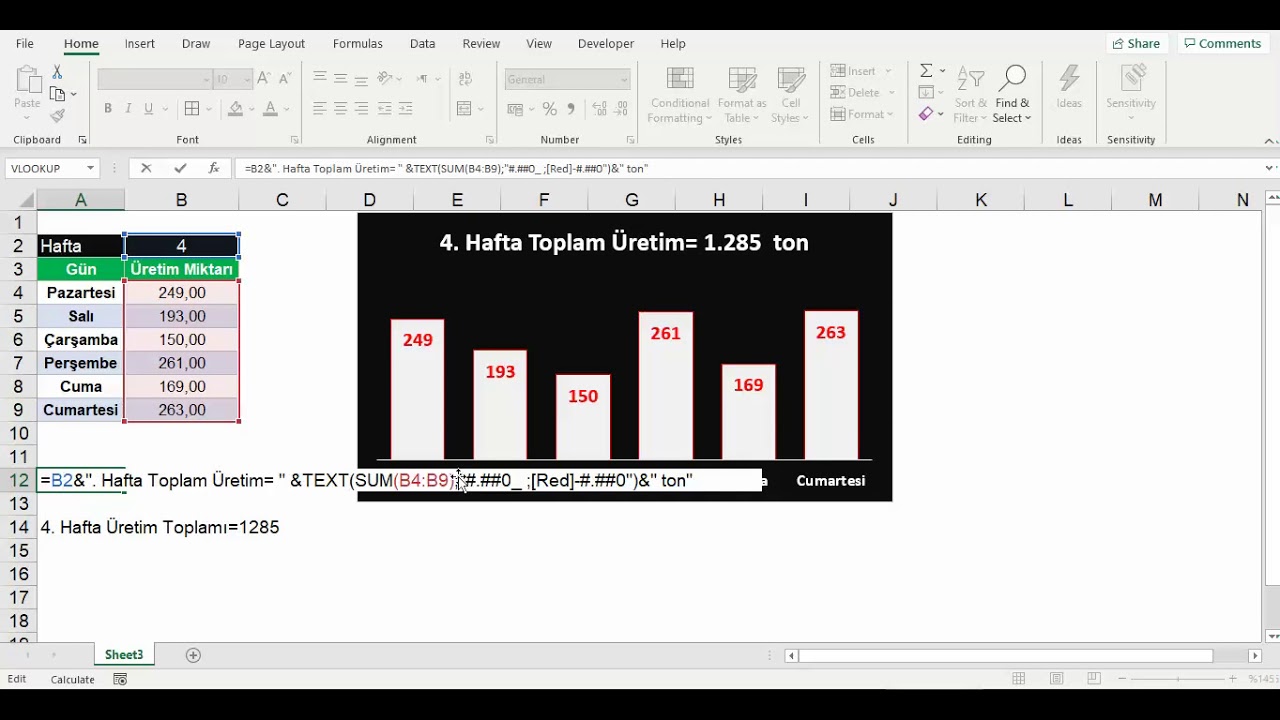Image resolution: width=1280 pixels, height=720 pixels.
Task: Open the Font Color dropdown arrow
Action: coord(287,109)
